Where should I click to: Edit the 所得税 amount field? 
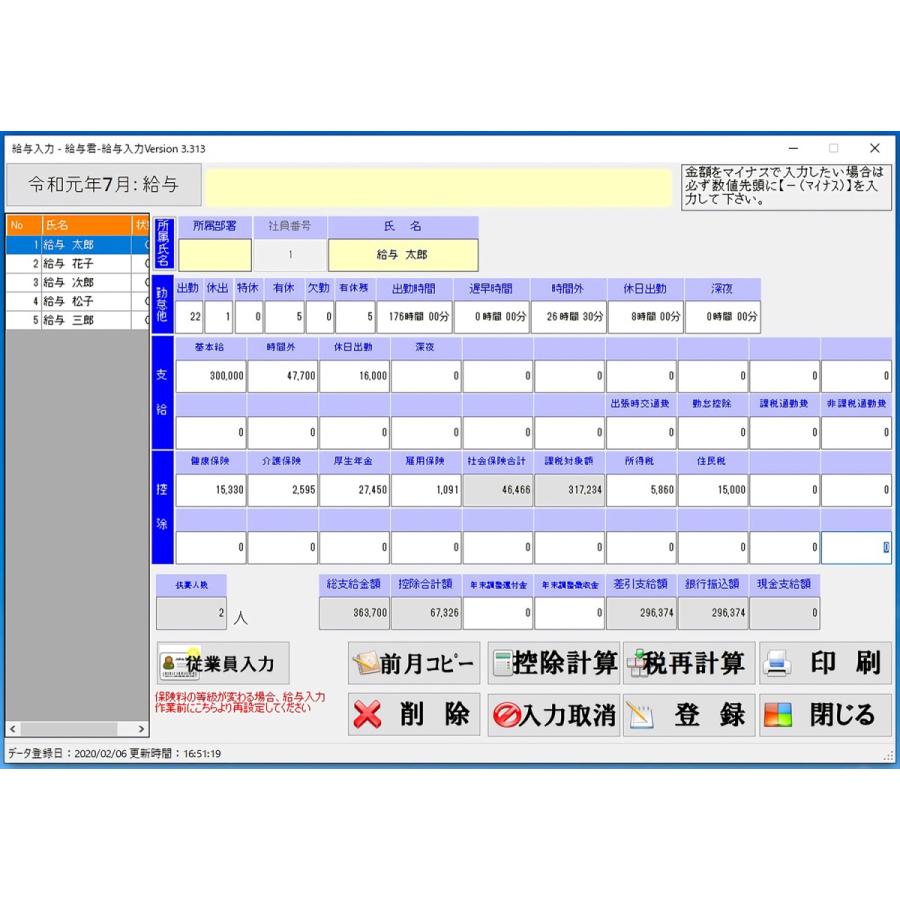(641, 490)
